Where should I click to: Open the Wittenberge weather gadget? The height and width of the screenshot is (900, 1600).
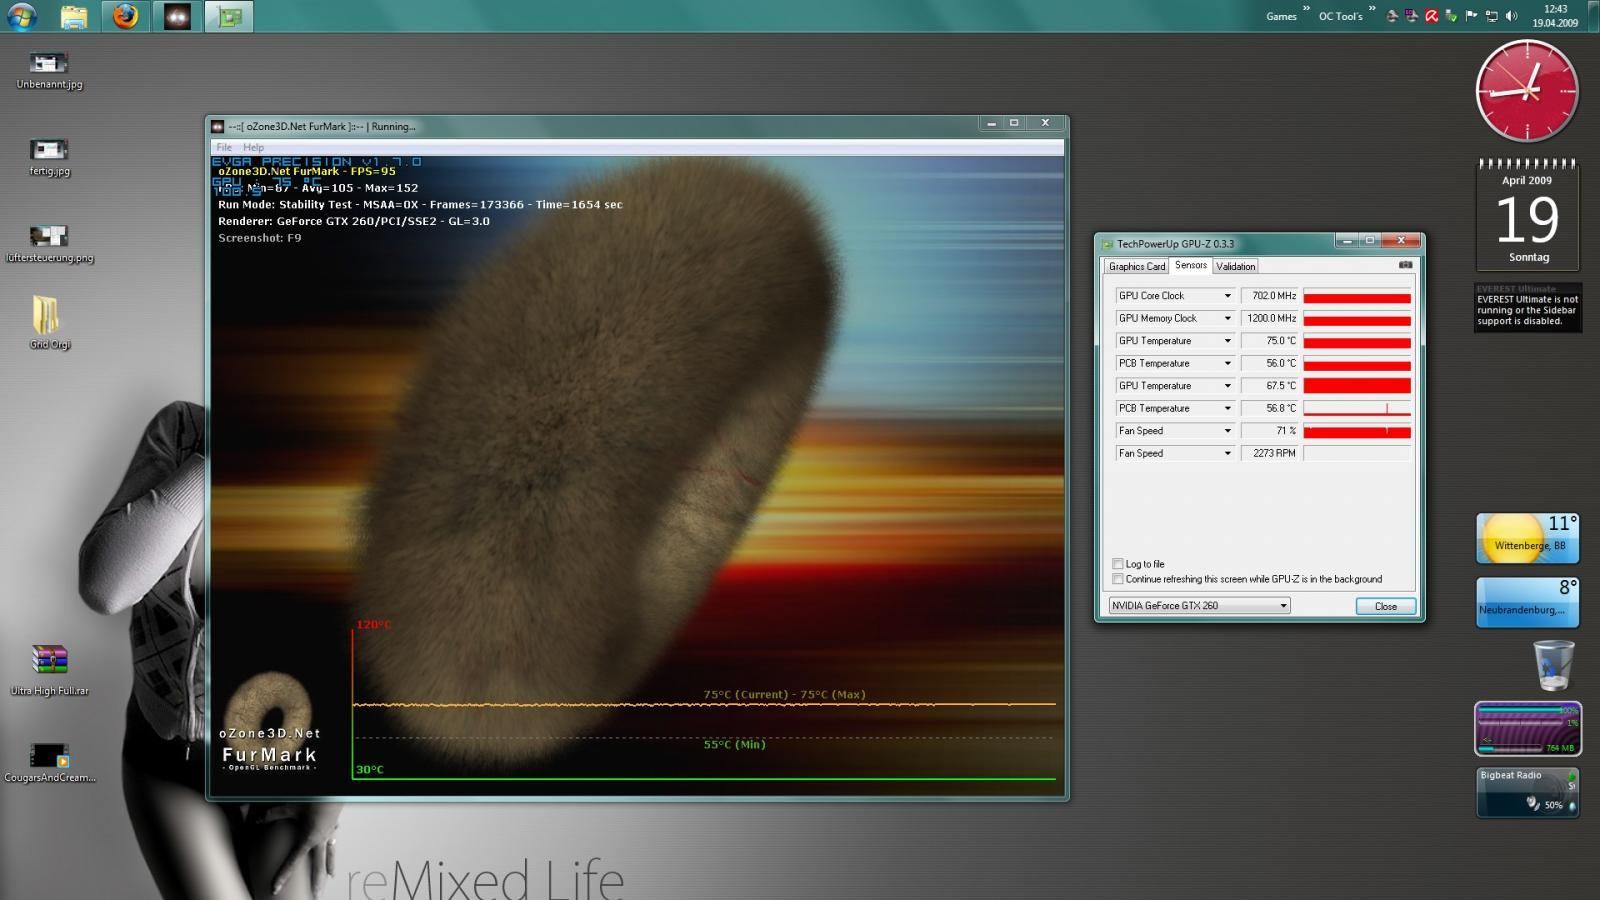click(x=1527, y=538)
